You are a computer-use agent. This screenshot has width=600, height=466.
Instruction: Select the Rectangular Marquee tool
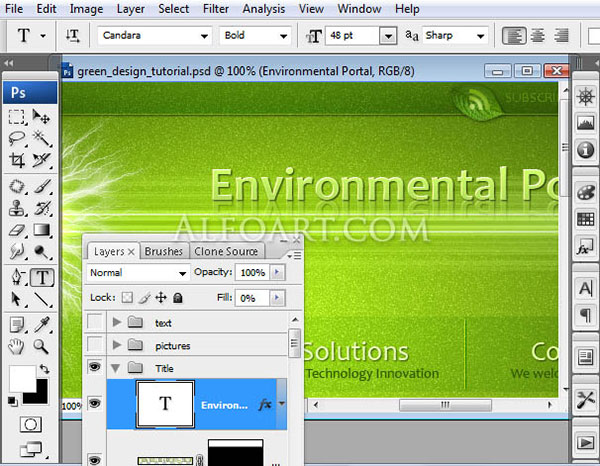click(16, 116)
